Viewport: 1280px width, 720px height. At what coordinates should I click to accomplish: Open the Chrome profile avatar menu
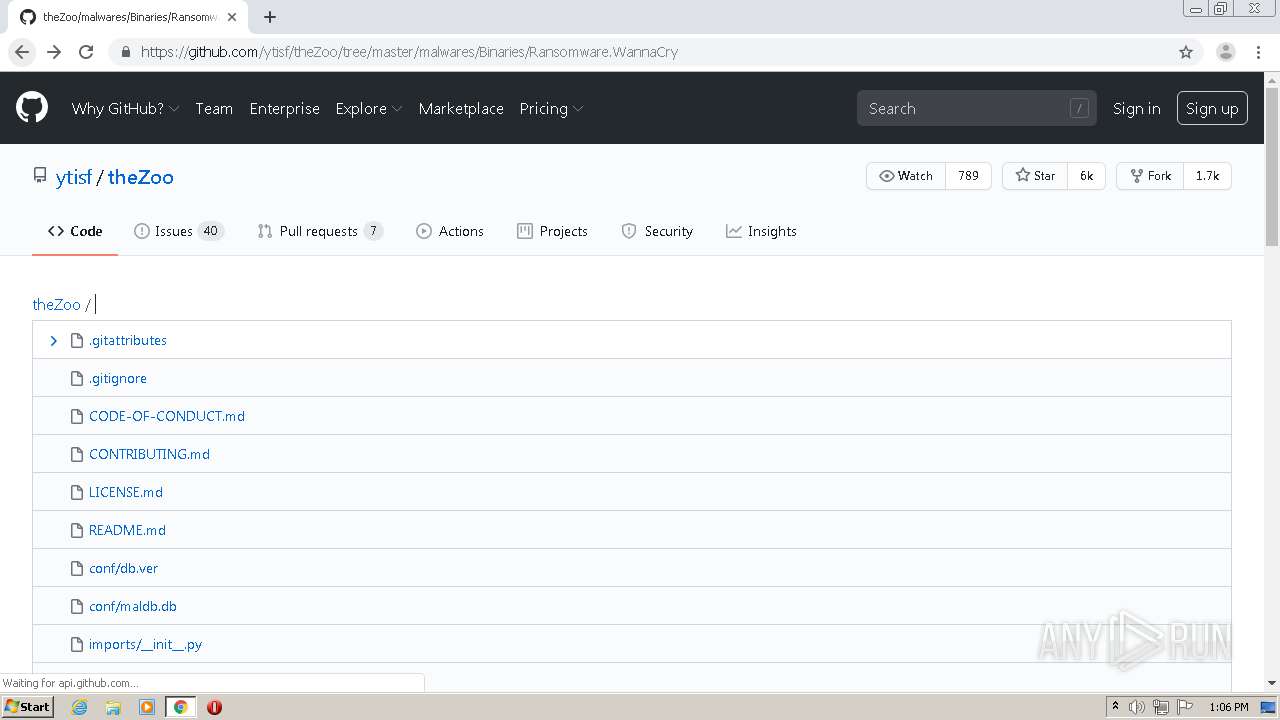pos(1225,52)
